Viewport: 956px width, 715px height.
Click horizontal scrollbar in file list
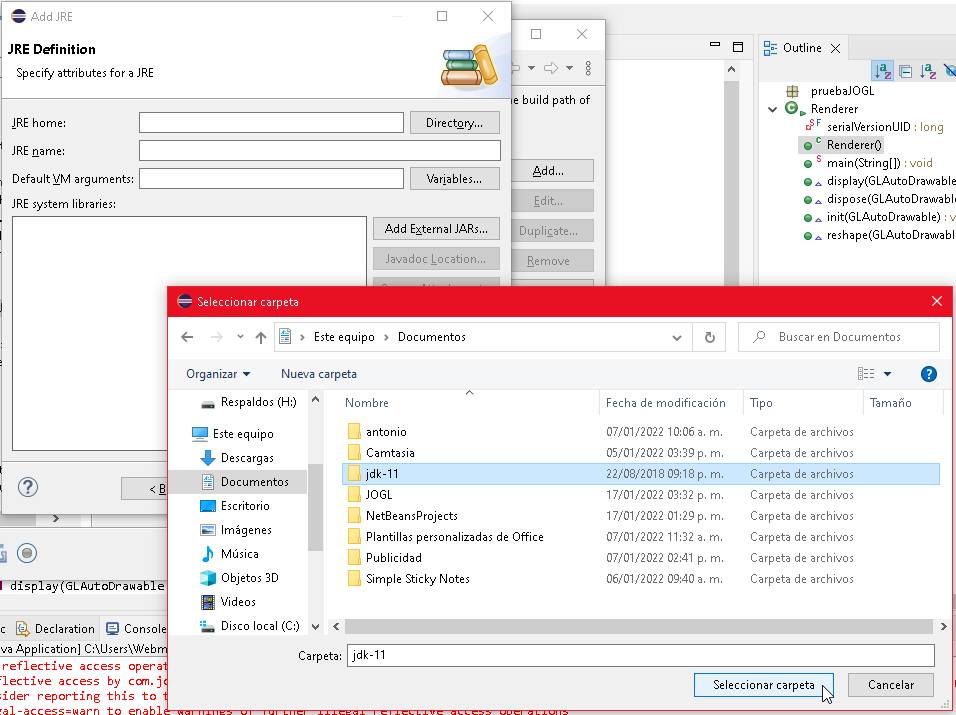(638, 626)
